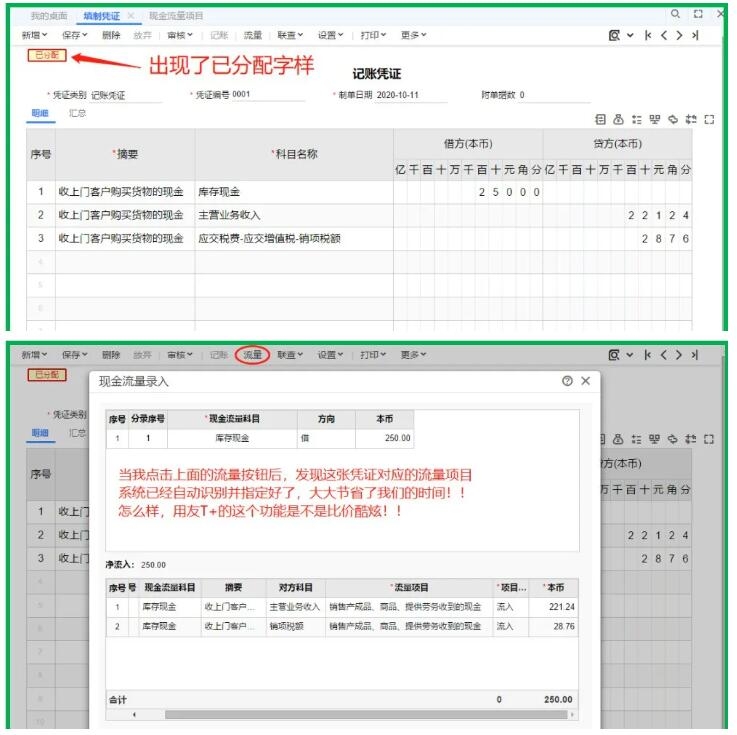Screen dimensions: 737x735
Task: Click monitor-layout icon above top voucher grid
Action: (655, 119)
